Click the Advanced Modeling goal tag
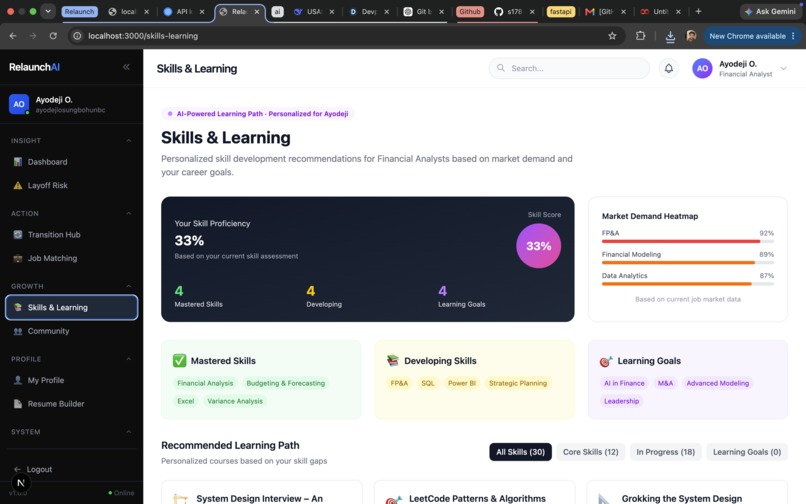Image resolution: width=806 pixels, height=504 pixels. point(718,383)
